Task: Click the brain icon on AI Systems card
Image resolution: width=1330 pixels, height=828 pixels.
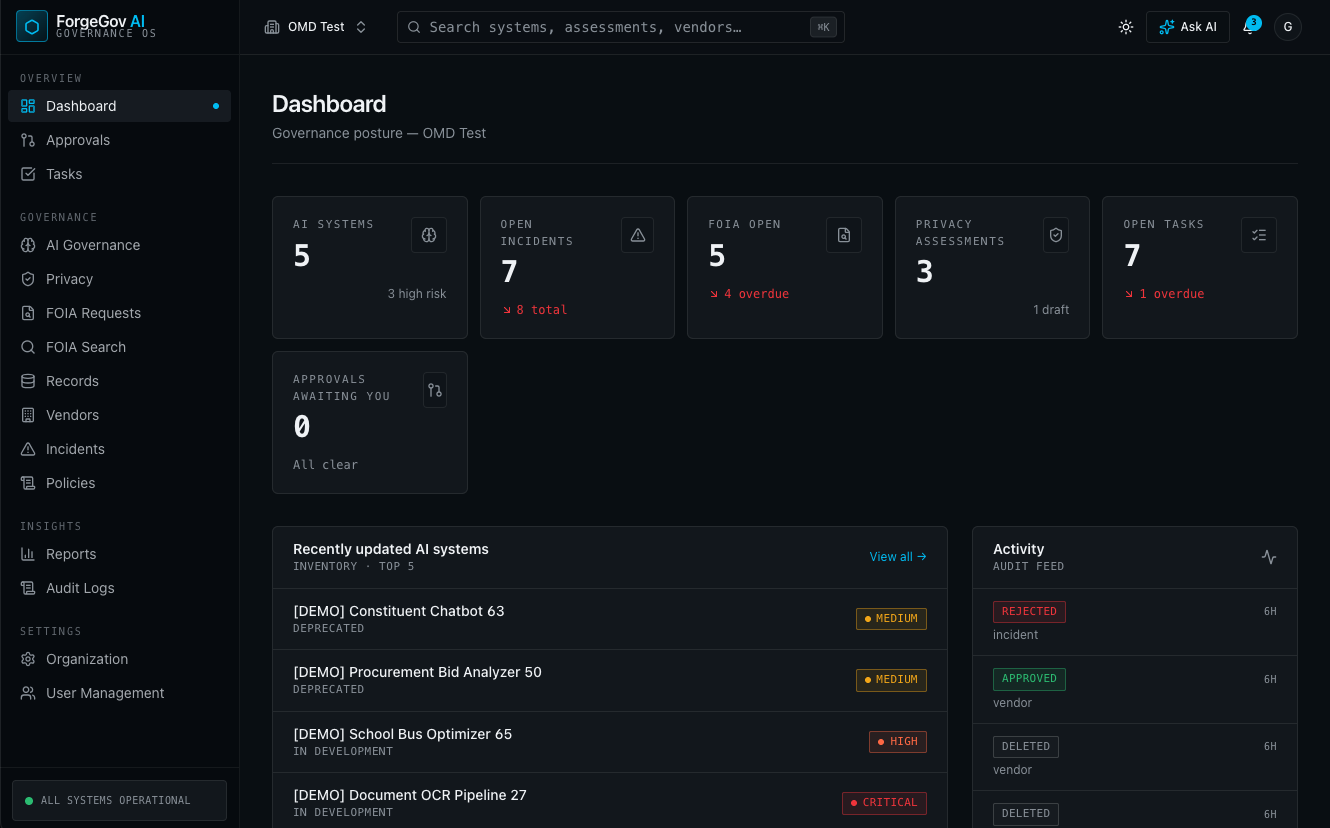Action: [429, 235]
